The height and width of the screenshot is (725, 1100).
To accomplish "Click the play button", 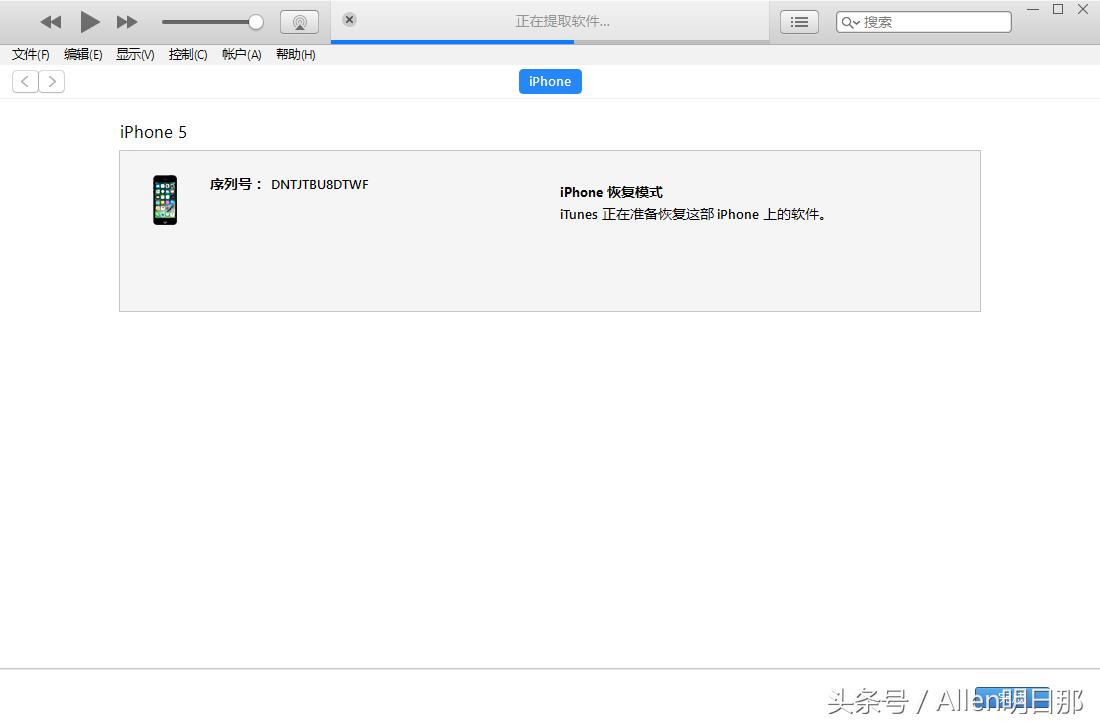I will (x=88, y=21).
